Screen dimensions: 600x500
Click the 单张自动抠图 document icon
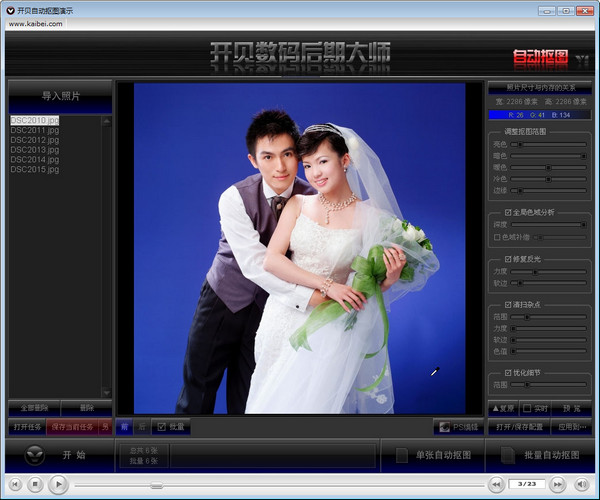coord(401,455)
